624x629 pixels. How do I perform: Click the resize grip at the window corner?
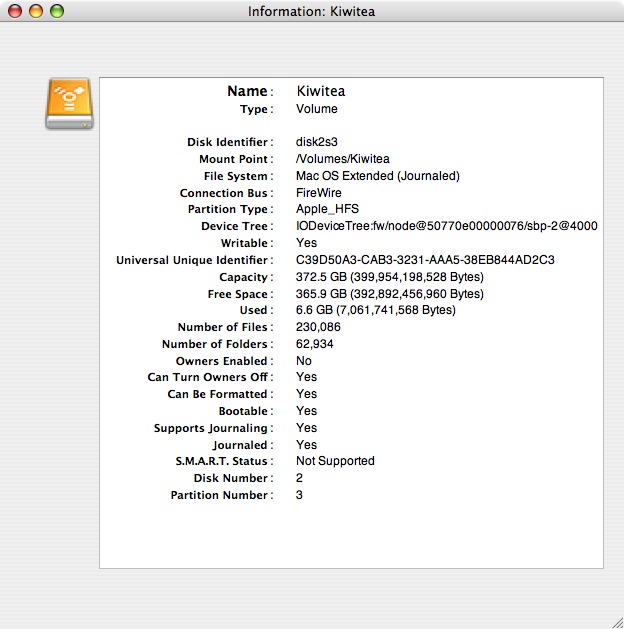pyautogui.click(x=617, y=622)
